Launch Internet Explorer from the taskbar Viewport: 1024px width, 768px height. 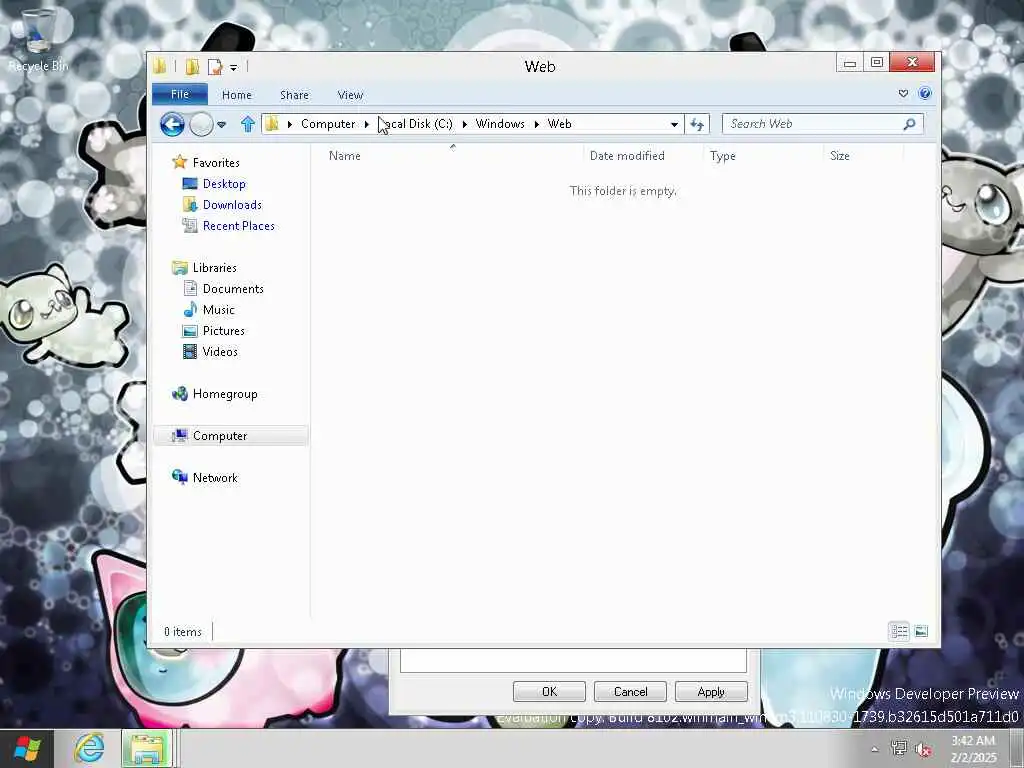[x=88, y=748]
